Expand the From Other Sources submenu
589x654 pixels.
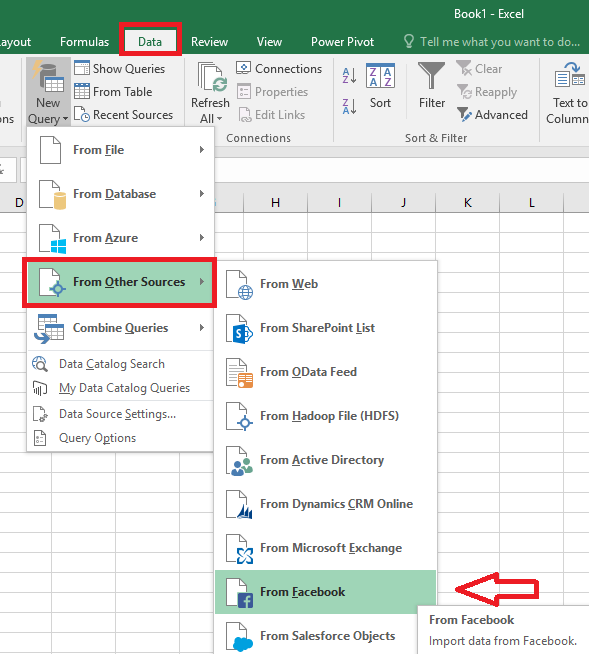pos(121,282)
